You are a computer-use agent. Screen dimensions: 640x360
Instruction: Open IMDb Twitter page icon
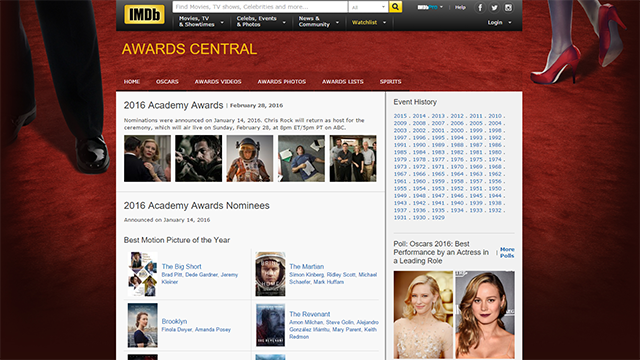(x=494, y=7)
